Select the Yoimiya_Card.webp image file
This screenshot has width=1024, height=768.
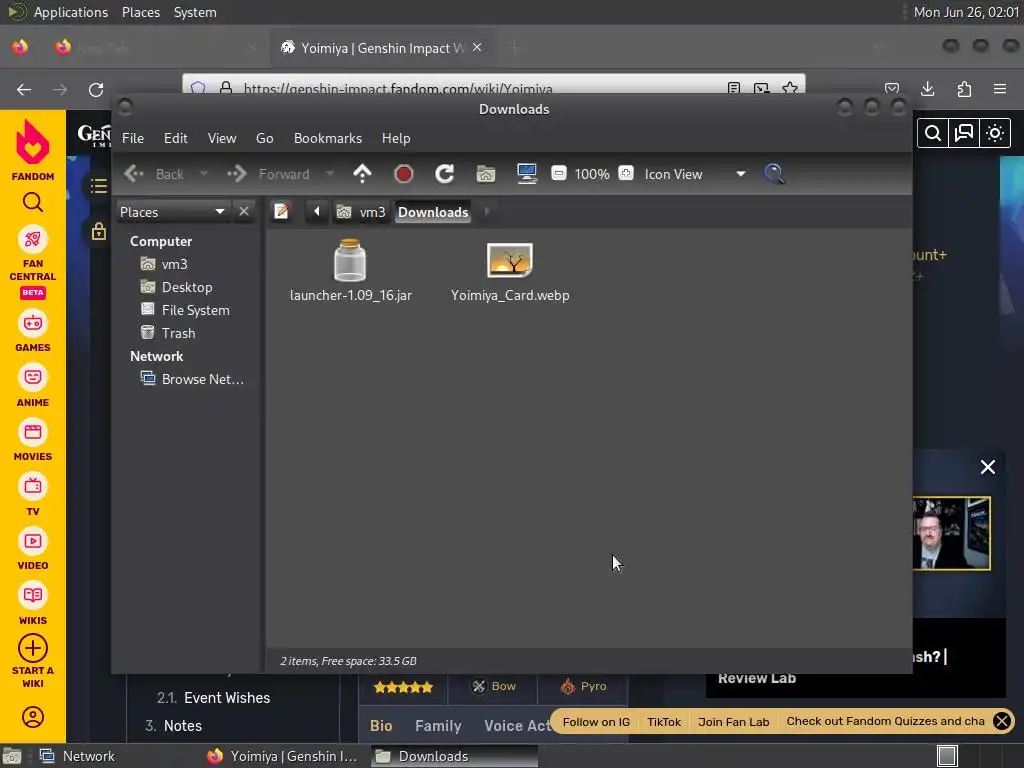(510, 271)
